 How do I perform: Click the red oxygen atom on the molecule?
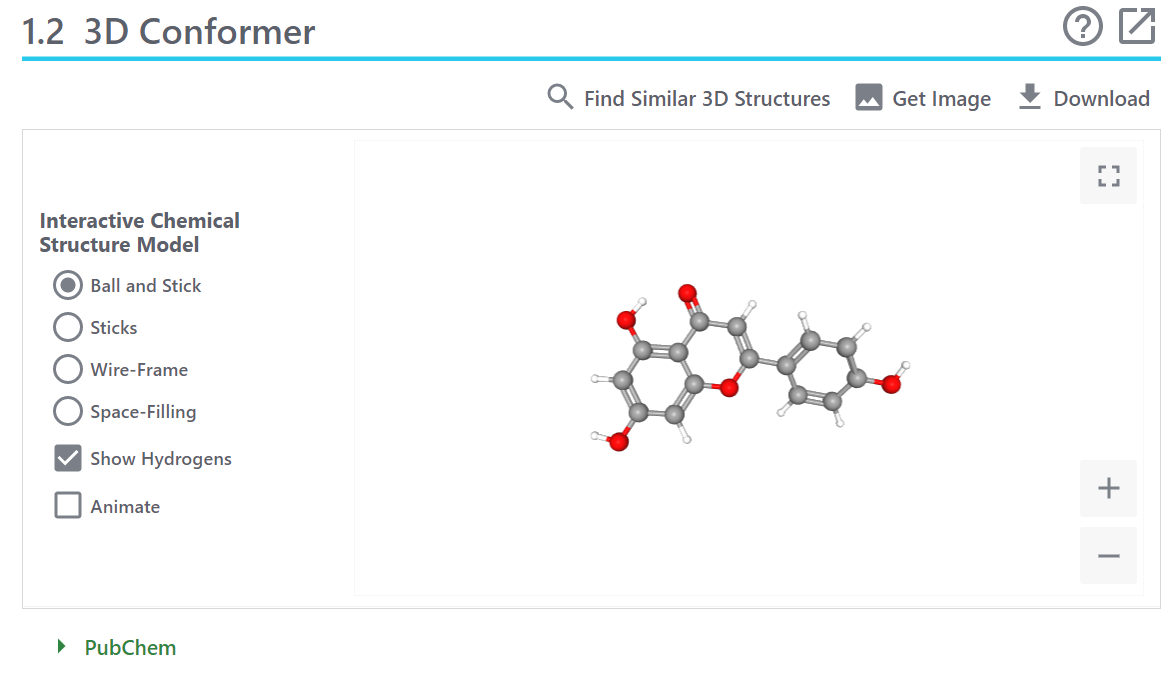click(x=685, y=293)
